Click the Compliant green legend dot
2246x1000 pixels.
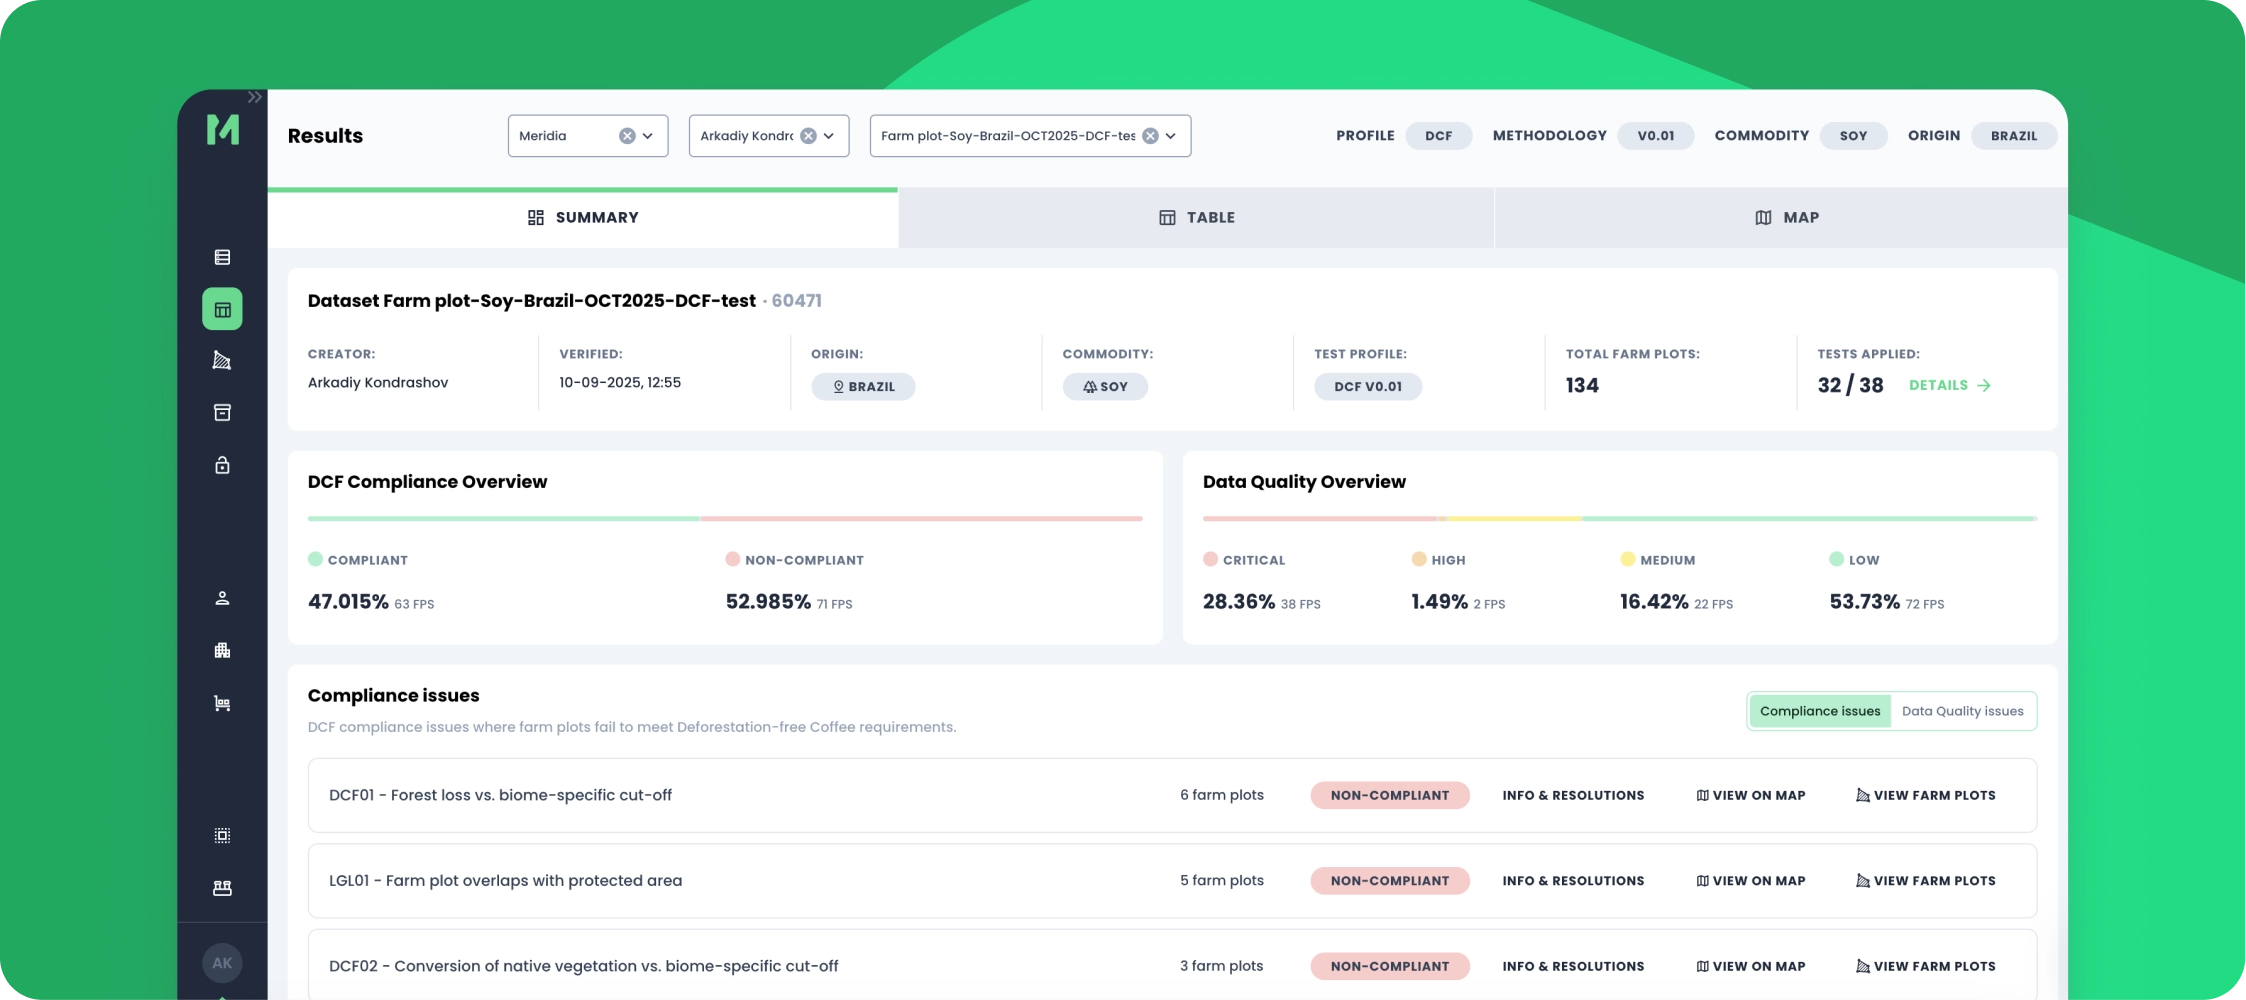[315, 559]
